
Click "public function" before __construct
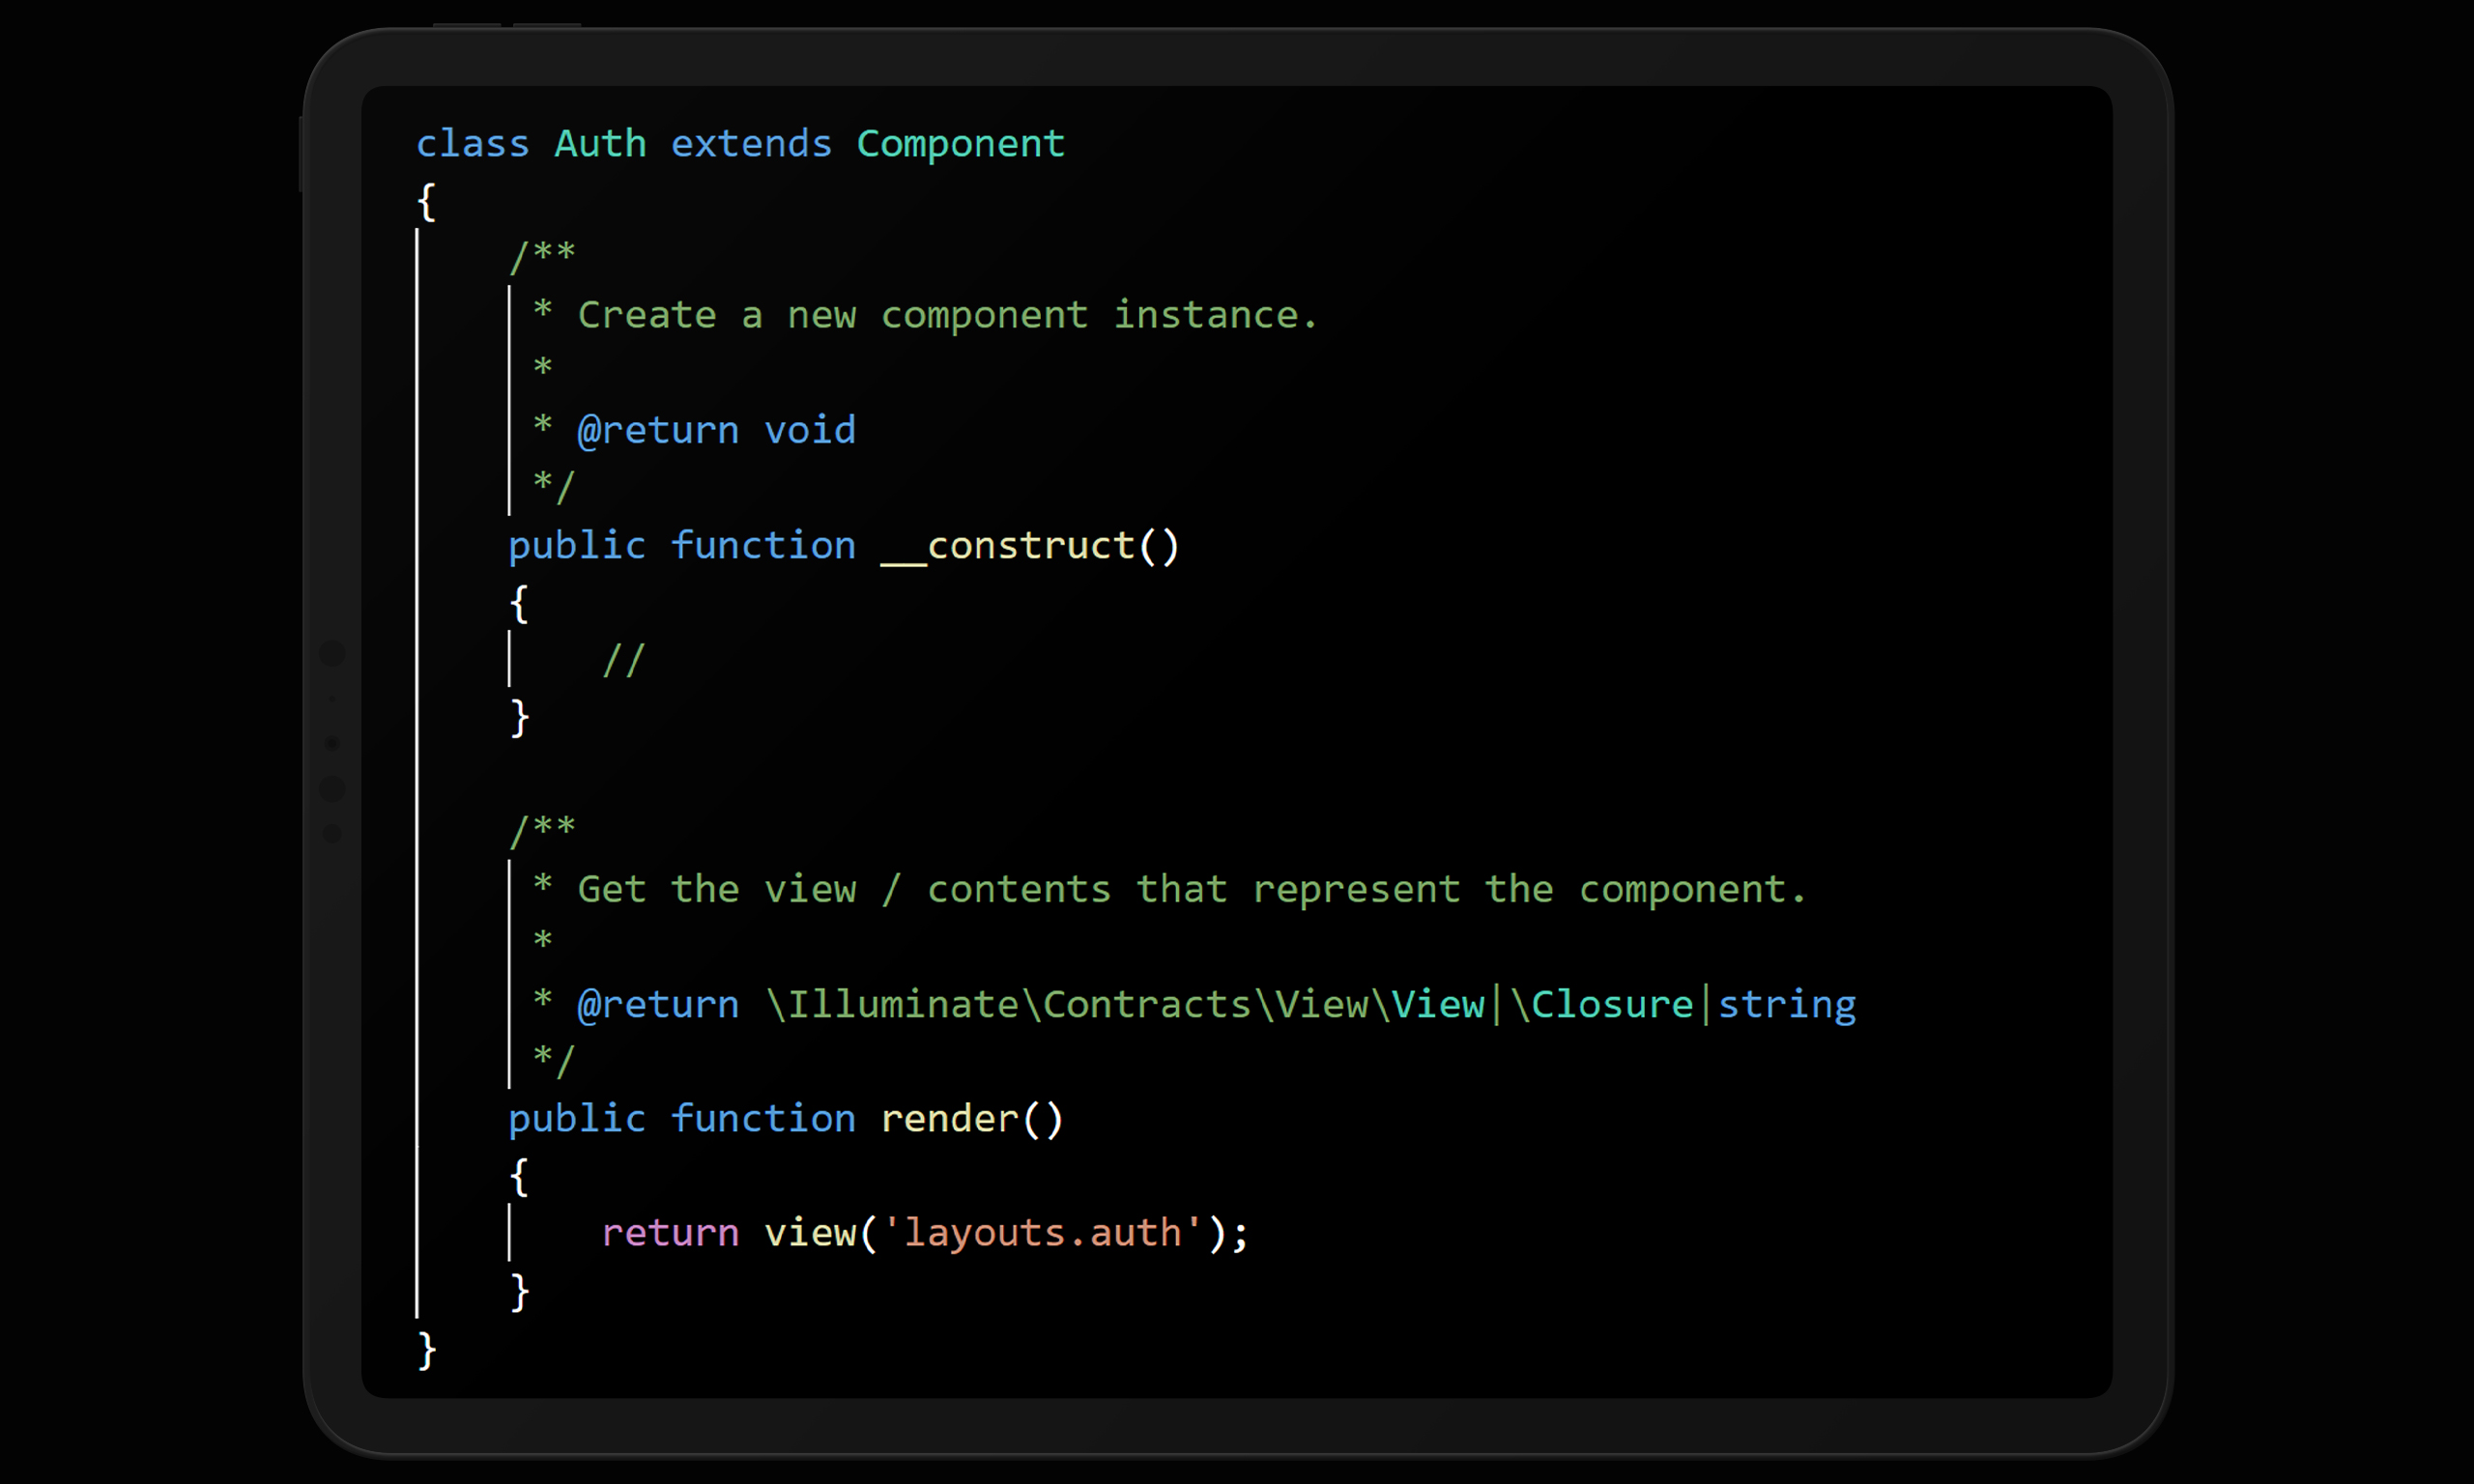point(682,546)
